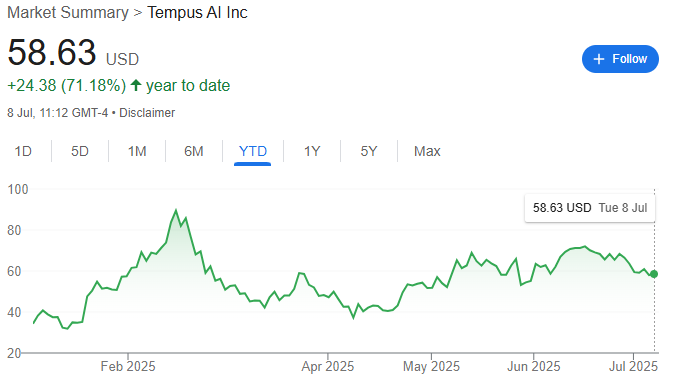
Task: Open the Market Summary breadcrumb link
Action: pos(68,13)
